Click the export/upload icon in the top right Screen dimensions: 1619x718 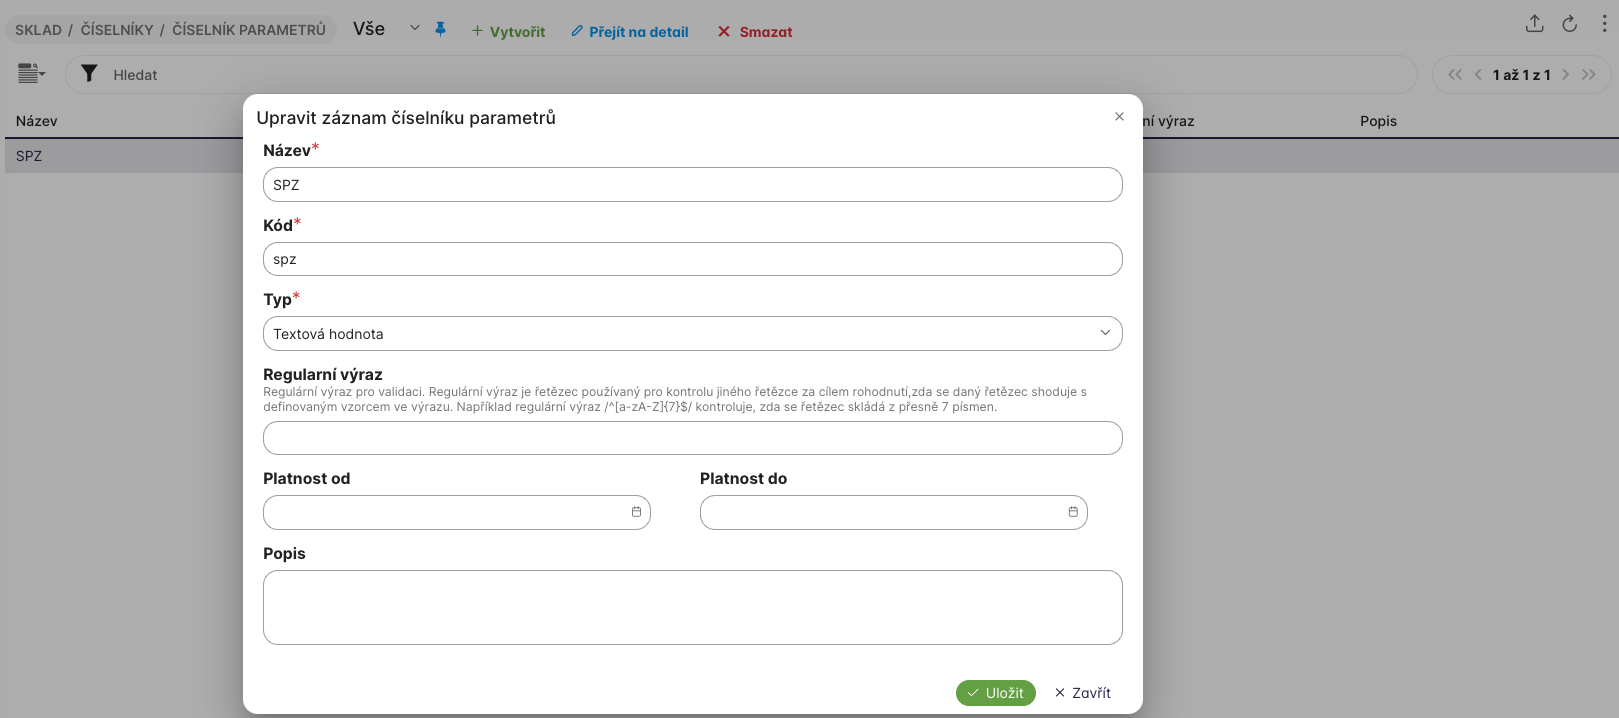pos(1535,24)
